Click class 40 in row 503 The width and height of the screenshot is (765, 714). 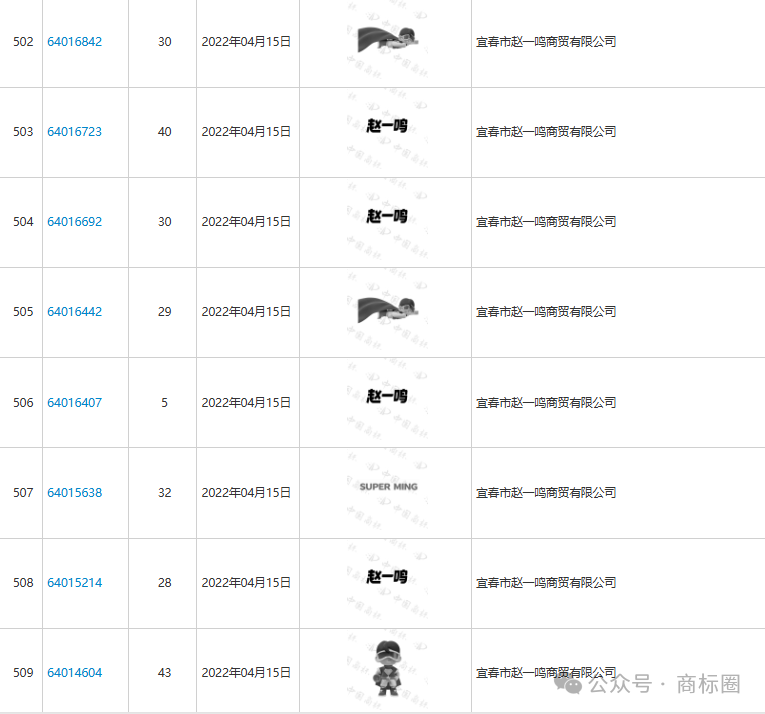tap(164, 132)
